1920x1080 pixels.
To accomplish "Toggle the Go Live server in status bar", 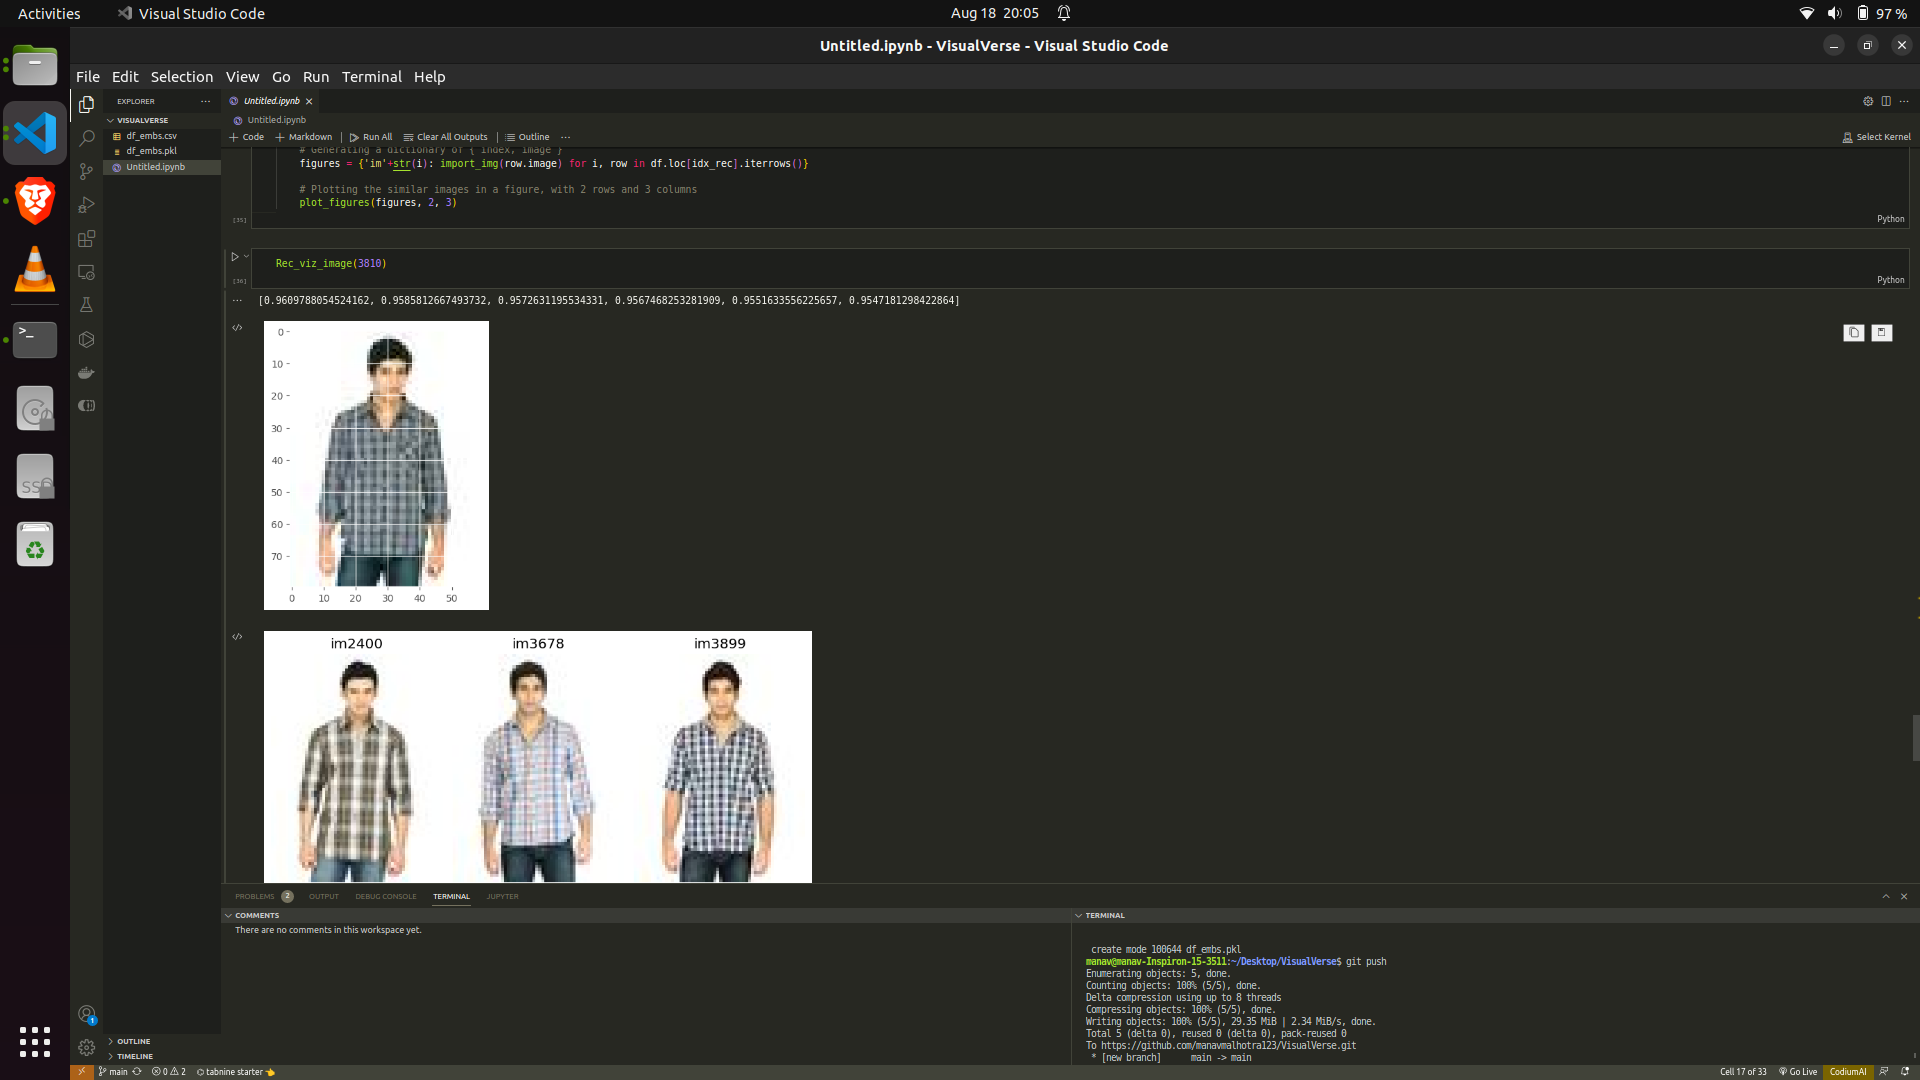I will coord(1798,1071).
